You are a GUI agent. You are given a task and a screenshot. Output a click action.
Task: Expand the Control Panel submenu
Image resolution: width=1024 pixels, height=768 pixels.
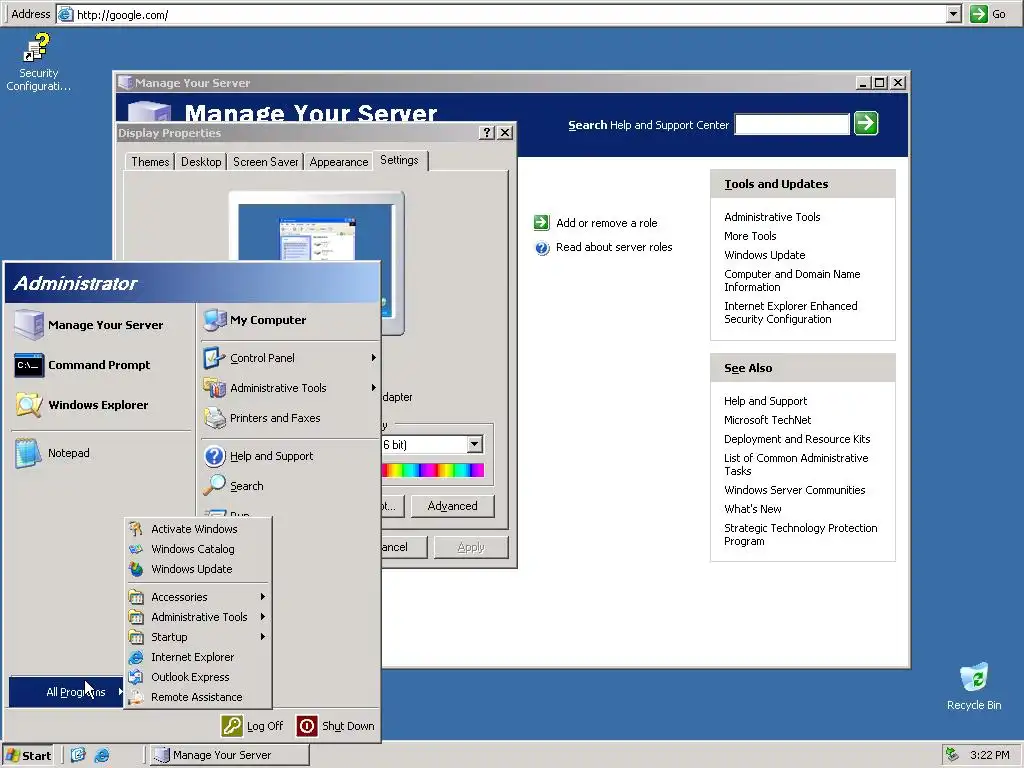click(374, 358)
